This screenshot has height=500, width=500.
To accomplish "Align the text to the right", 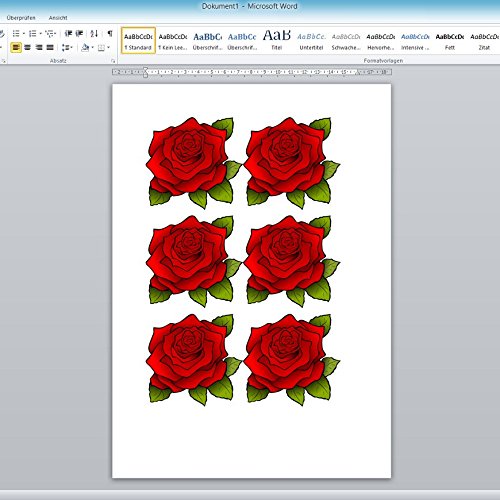I will [x=39, y=48].
